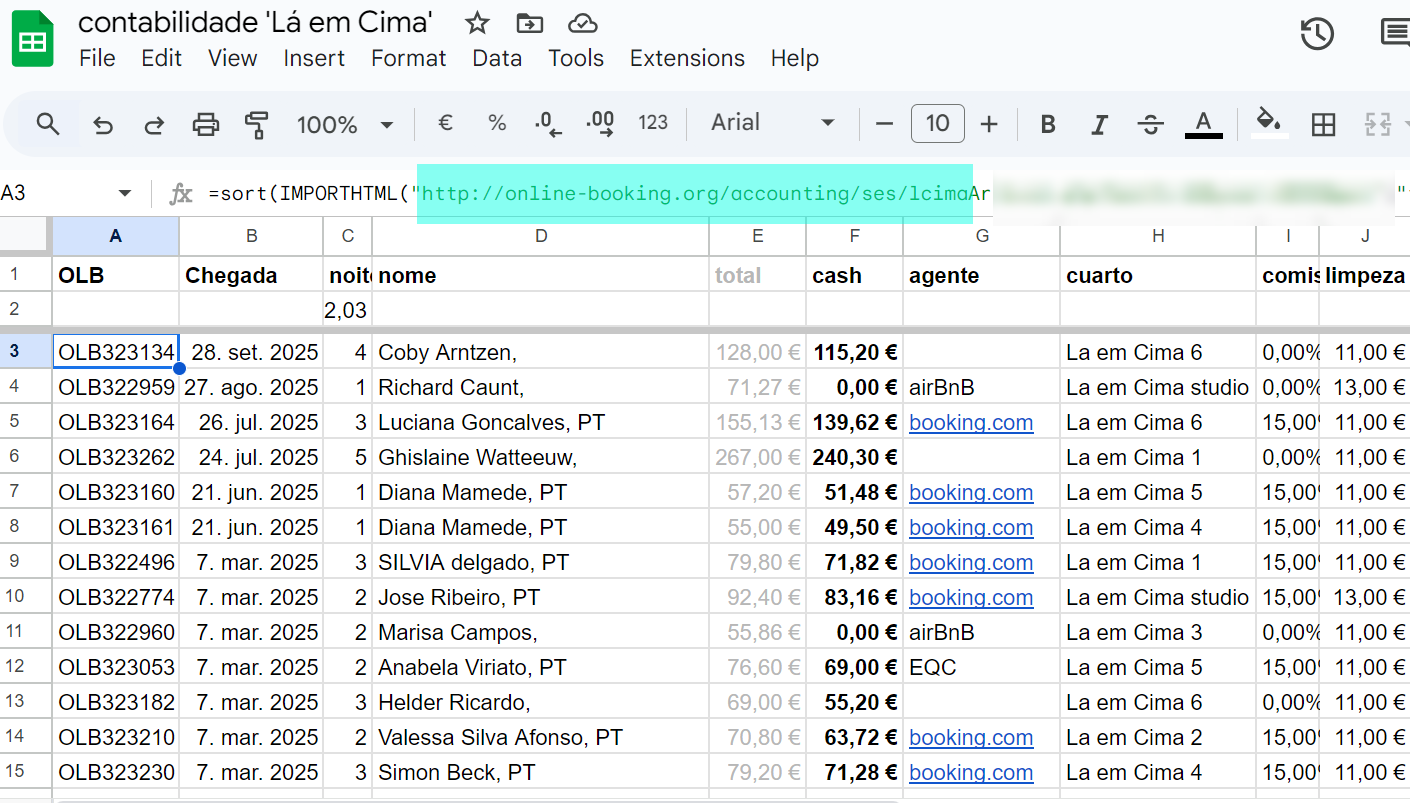Increase font size with plus button
Screen dimensions: 1410x803
989,124
